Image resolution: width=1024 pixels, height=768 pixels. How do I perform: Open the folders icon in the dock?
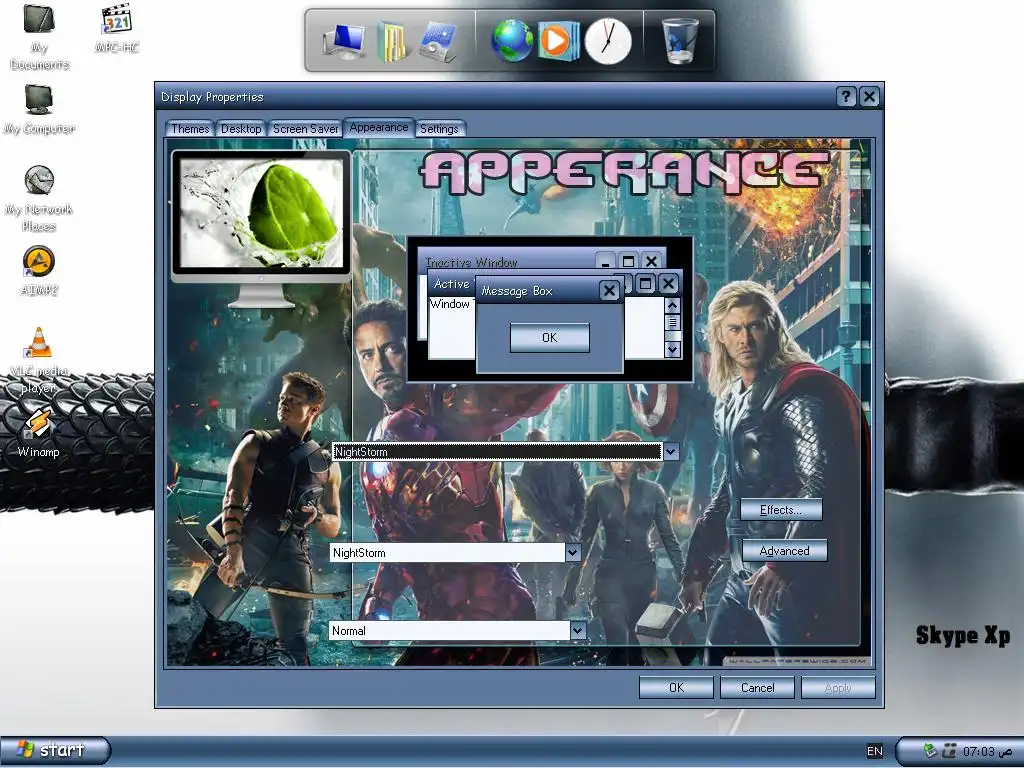[392, 42]
